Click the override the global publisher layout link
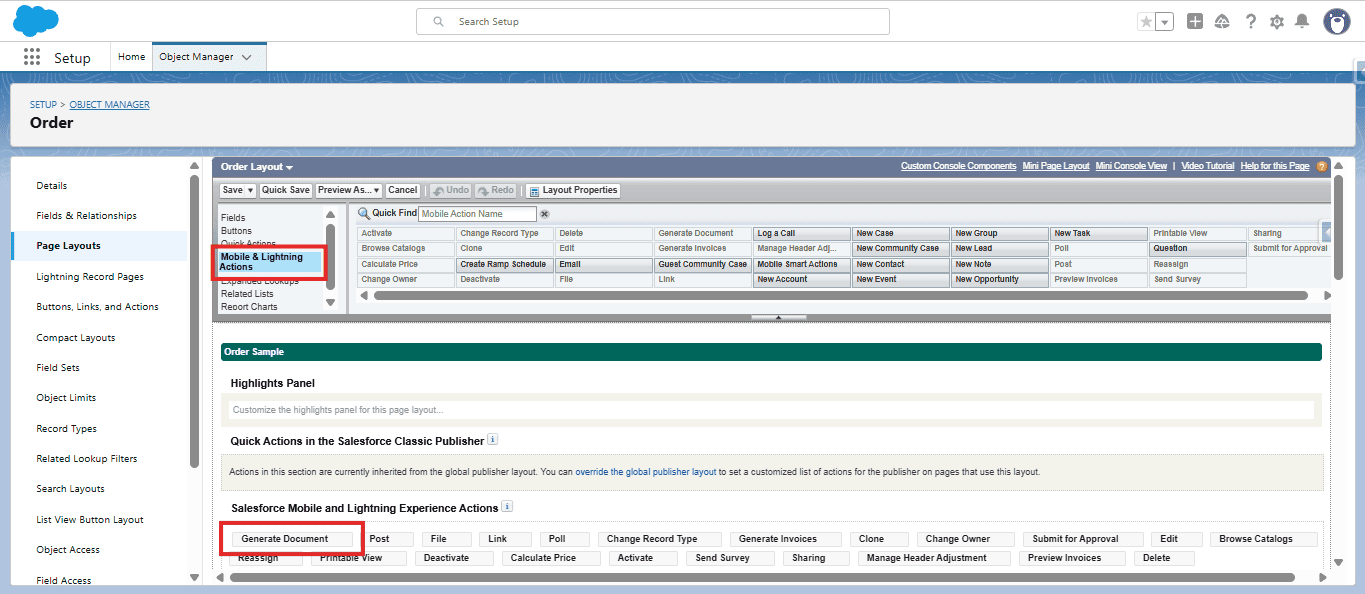The image size is (1365, 594). [x=645, y=472]
